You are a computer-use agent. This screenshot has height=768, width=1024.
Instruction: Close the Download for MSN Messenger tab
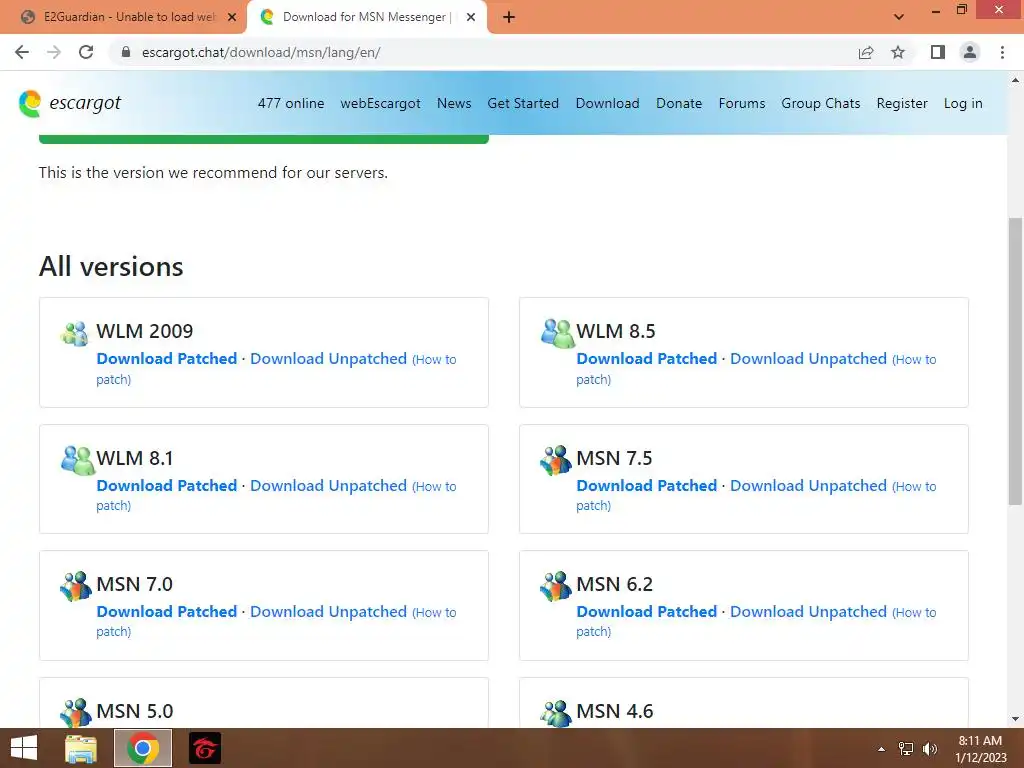pyautogui.click(x=471, y=17)
